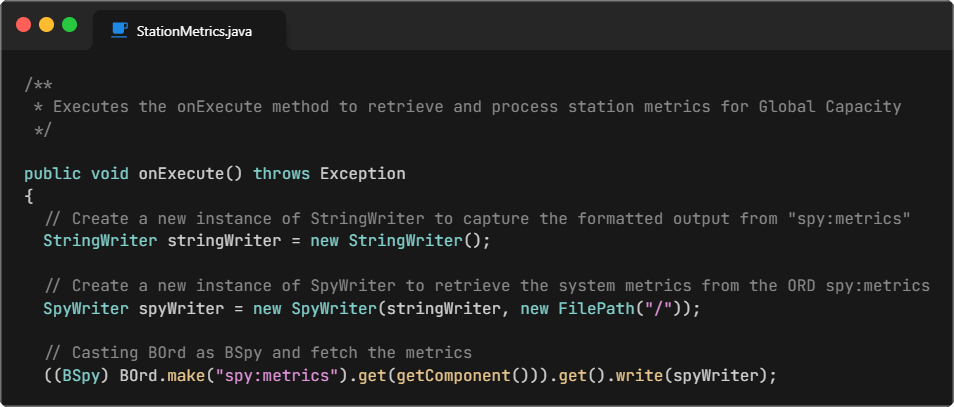Click the red close window button
Screen dimensions: 954x407
click(24, 24)
